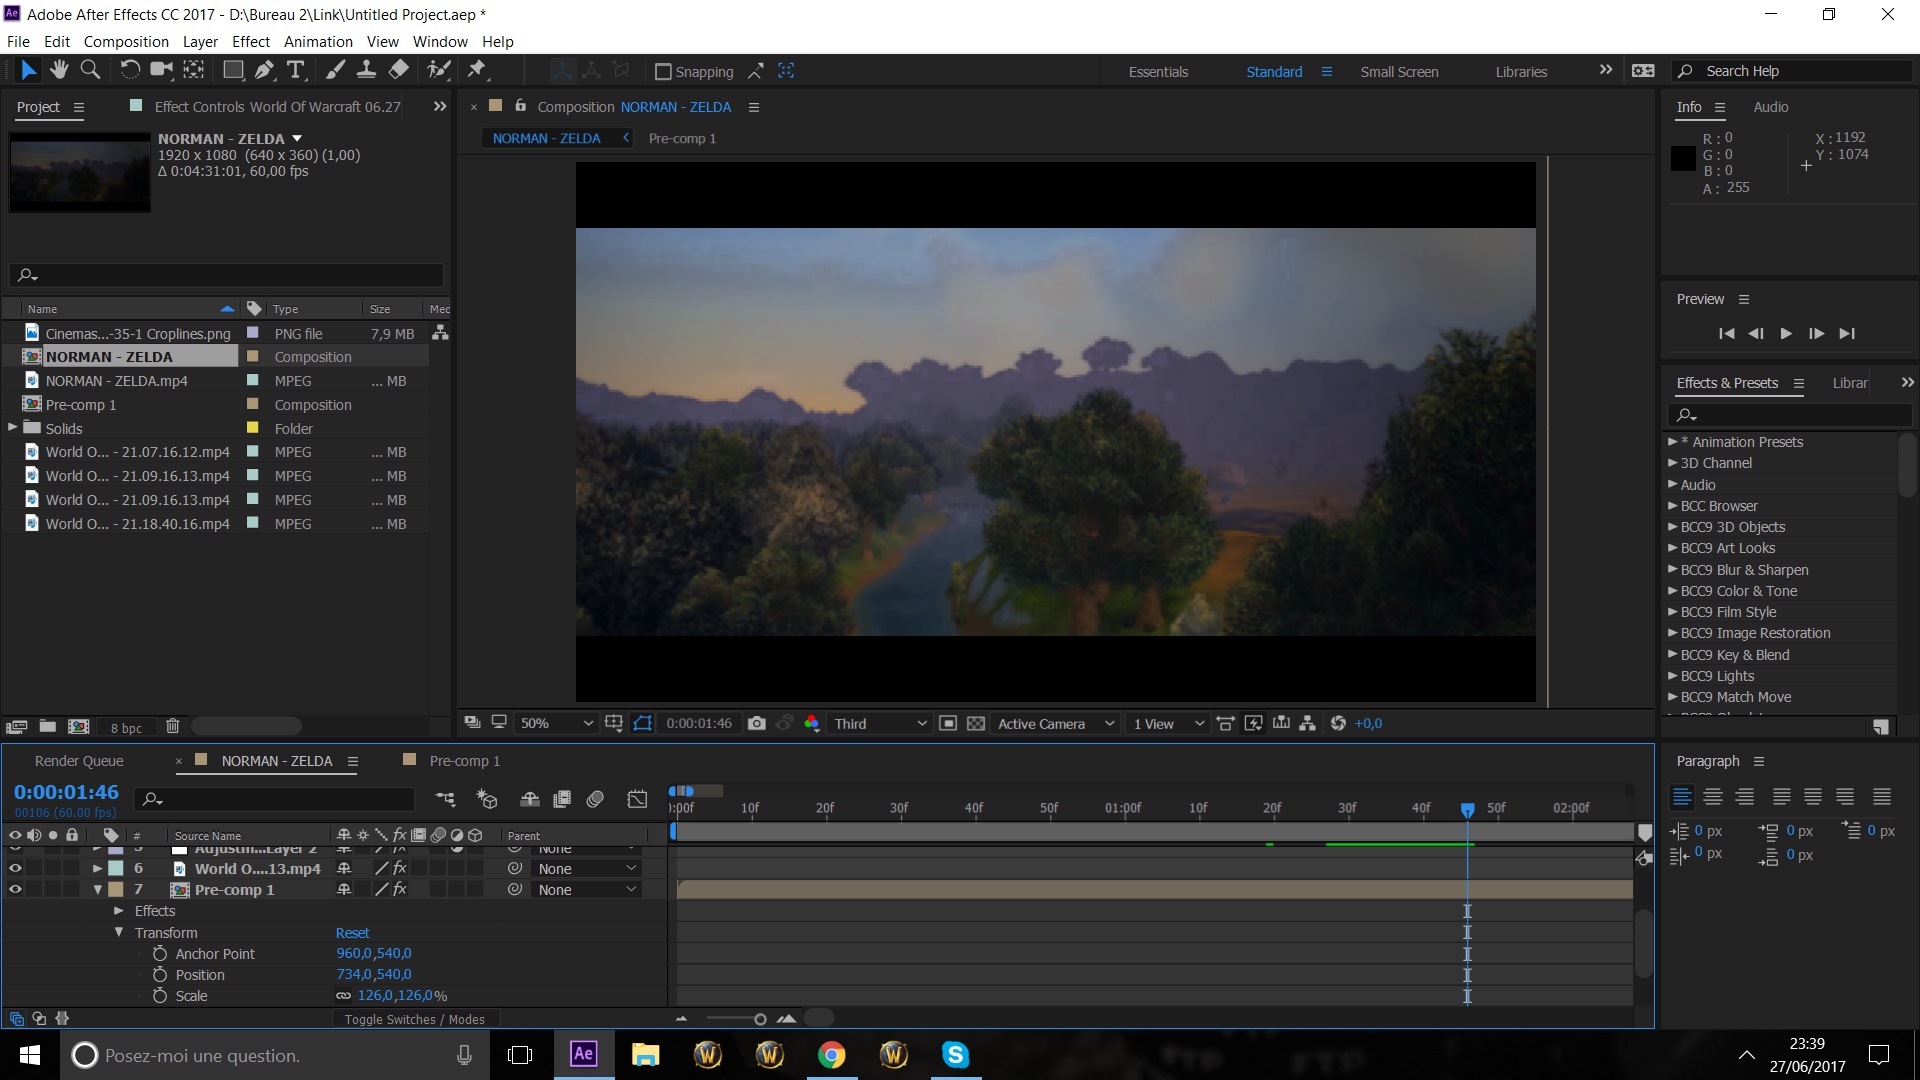This screenshot has width=1920, height=1080.
Task: Enable motion blur switch in timeline header
Action: (595, 798)
